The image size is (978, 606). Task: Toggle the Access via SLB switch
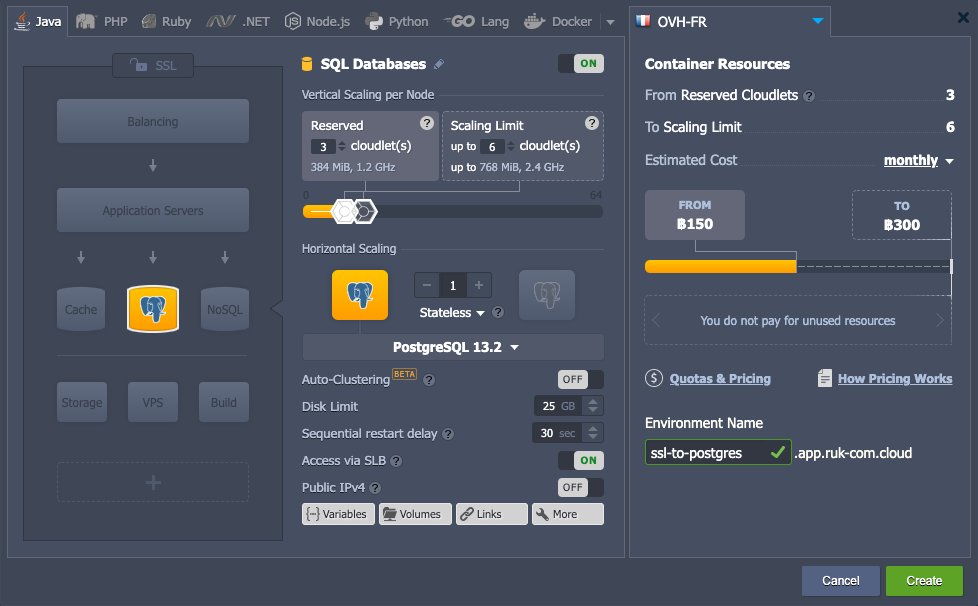[581, 460]
